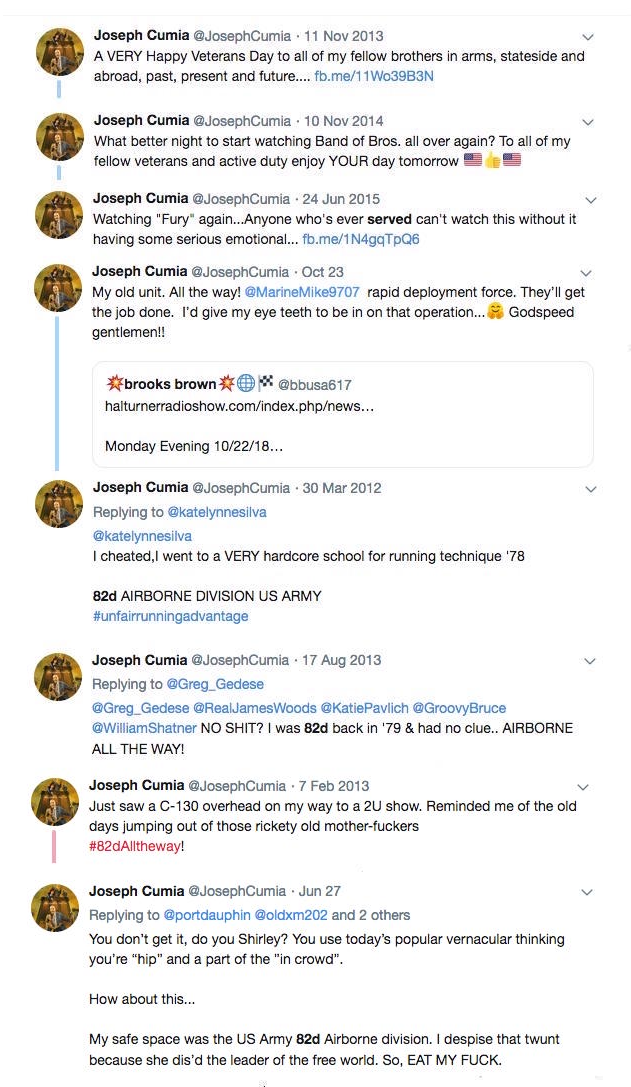This screenshot has width=631, height=1087.
Task: Open the fb.me/1N4gqTpQ6 link
Action: 361,239
